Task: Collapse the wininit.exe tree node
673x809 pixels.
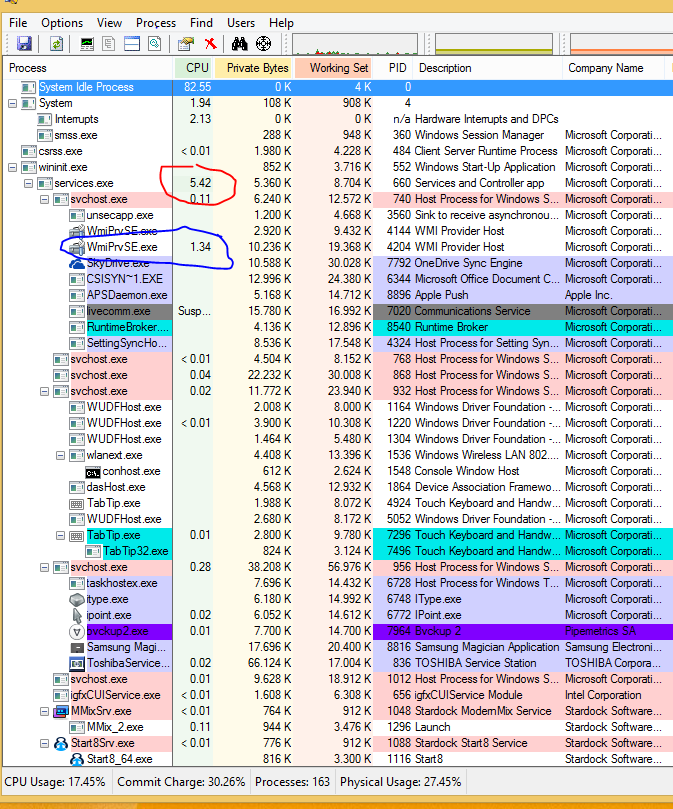Action: pyautogui.click(x=12, y=167)
